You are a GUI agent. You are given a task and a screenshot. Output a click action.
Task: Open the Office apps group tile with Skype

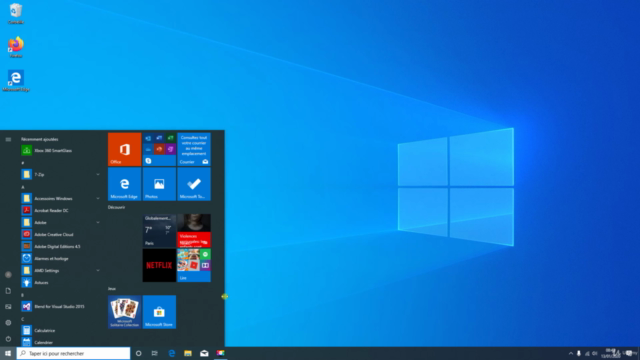[159, 149]
